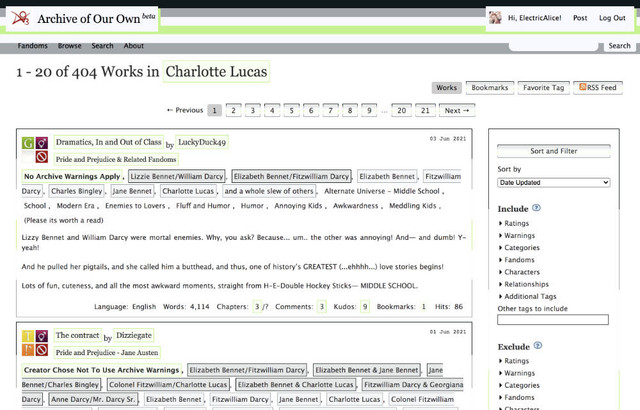Screen dimensions: 640x410
Task: Click the Log Out link
Action: pyautogui.click(x=612, y=18)
